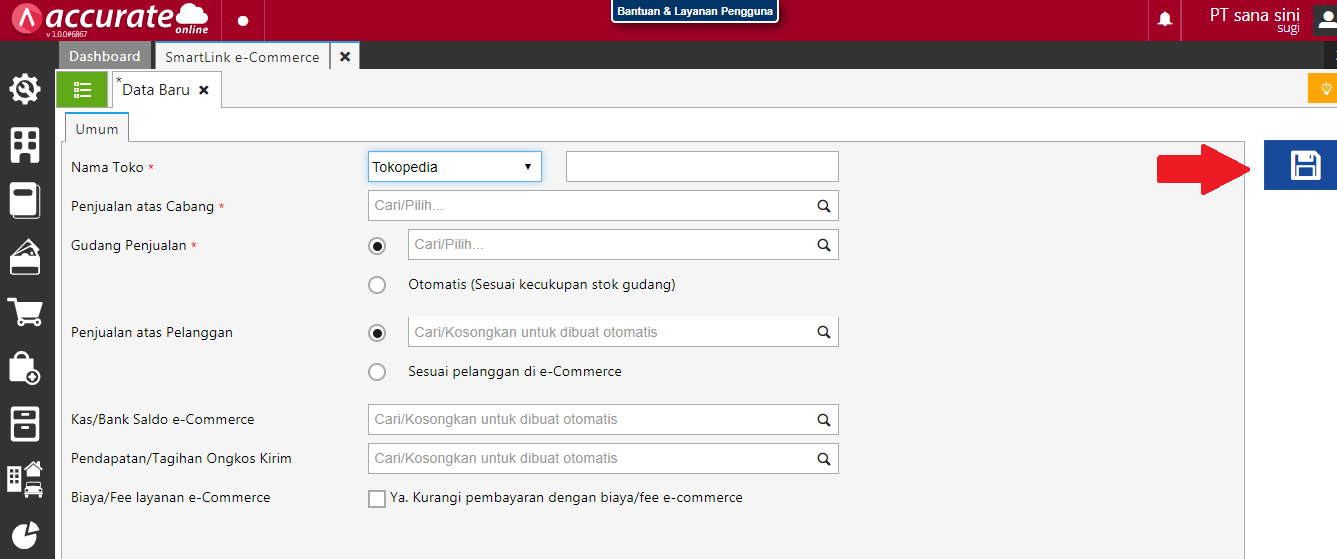Click the white dot status indicator in header

243,20
